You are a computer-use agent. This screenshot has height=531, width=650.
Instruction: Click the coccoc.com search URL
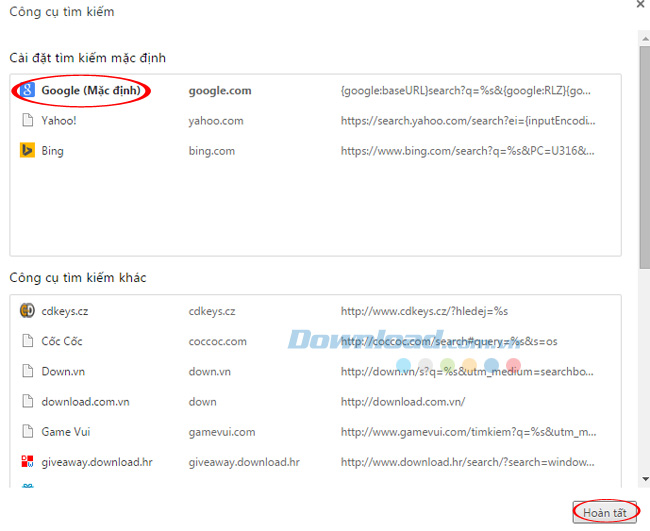coord(449,342)
